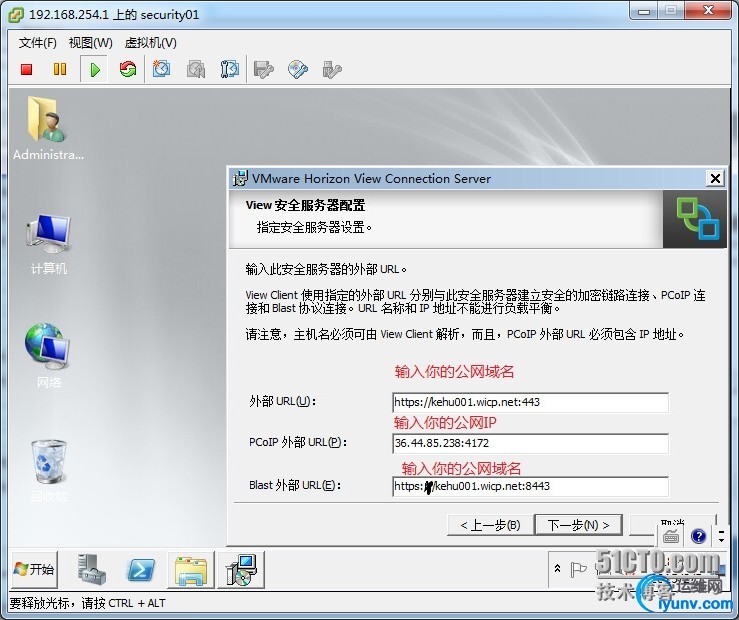Click the floppy drive connect icon

tap(263, 70)
